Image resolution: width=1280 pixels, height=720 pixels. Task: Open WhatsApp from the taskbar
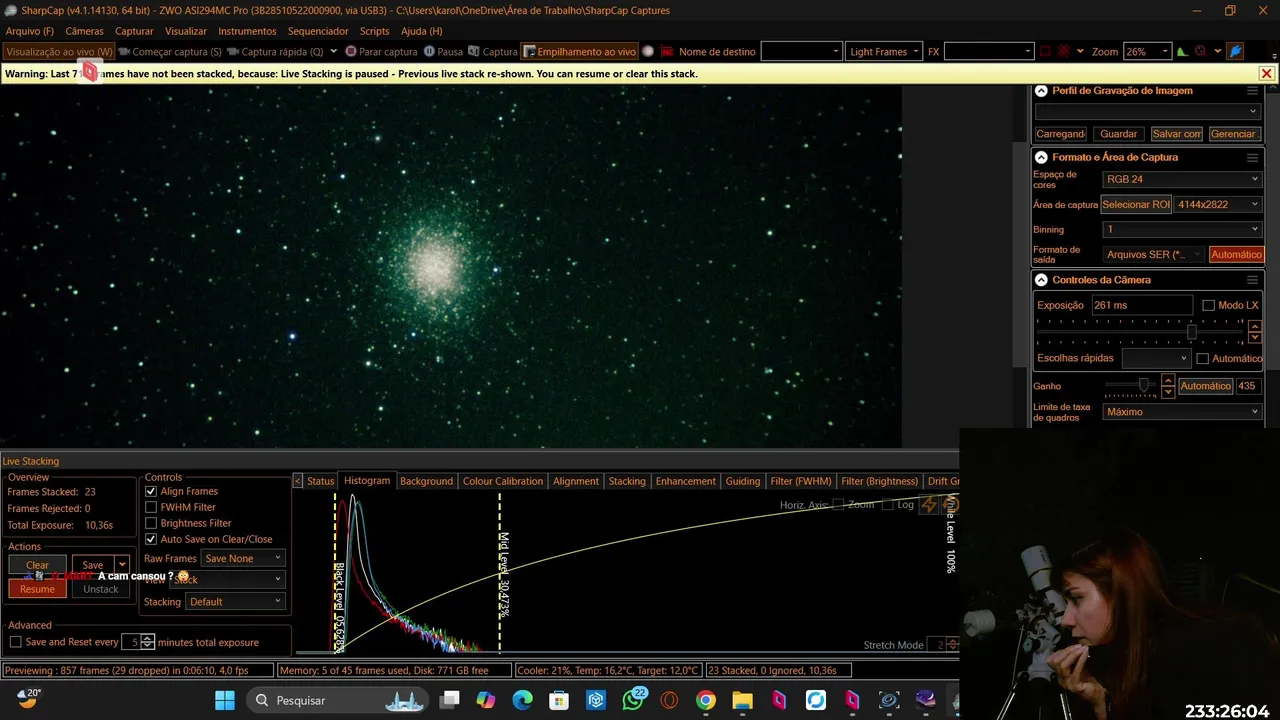[633, 700]
